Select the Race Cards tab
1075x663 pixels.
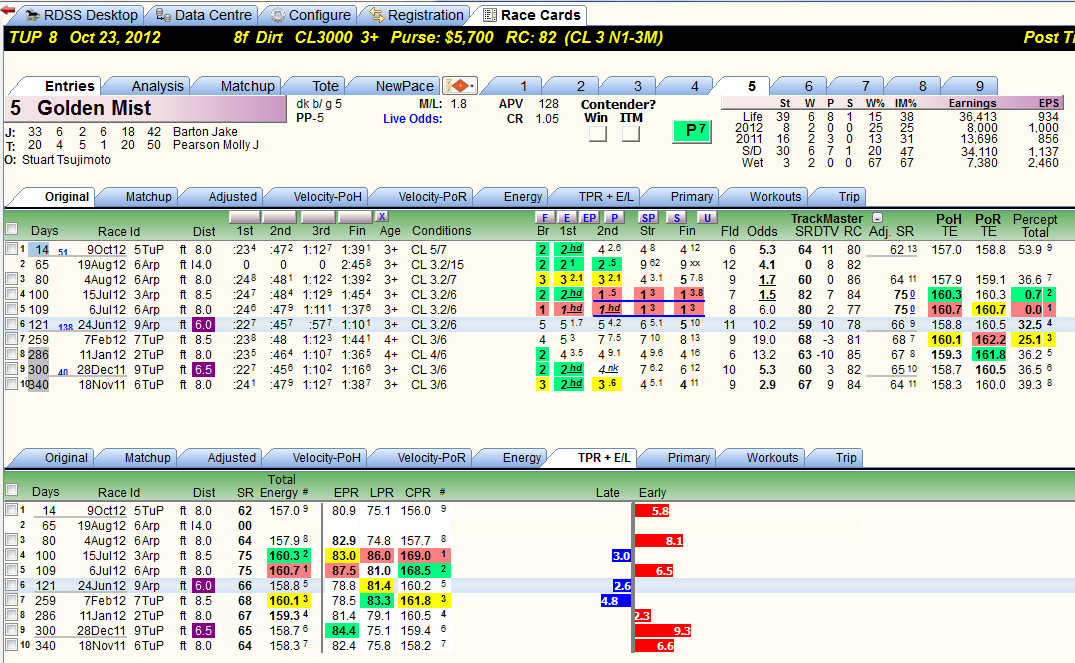coord(532,15)
